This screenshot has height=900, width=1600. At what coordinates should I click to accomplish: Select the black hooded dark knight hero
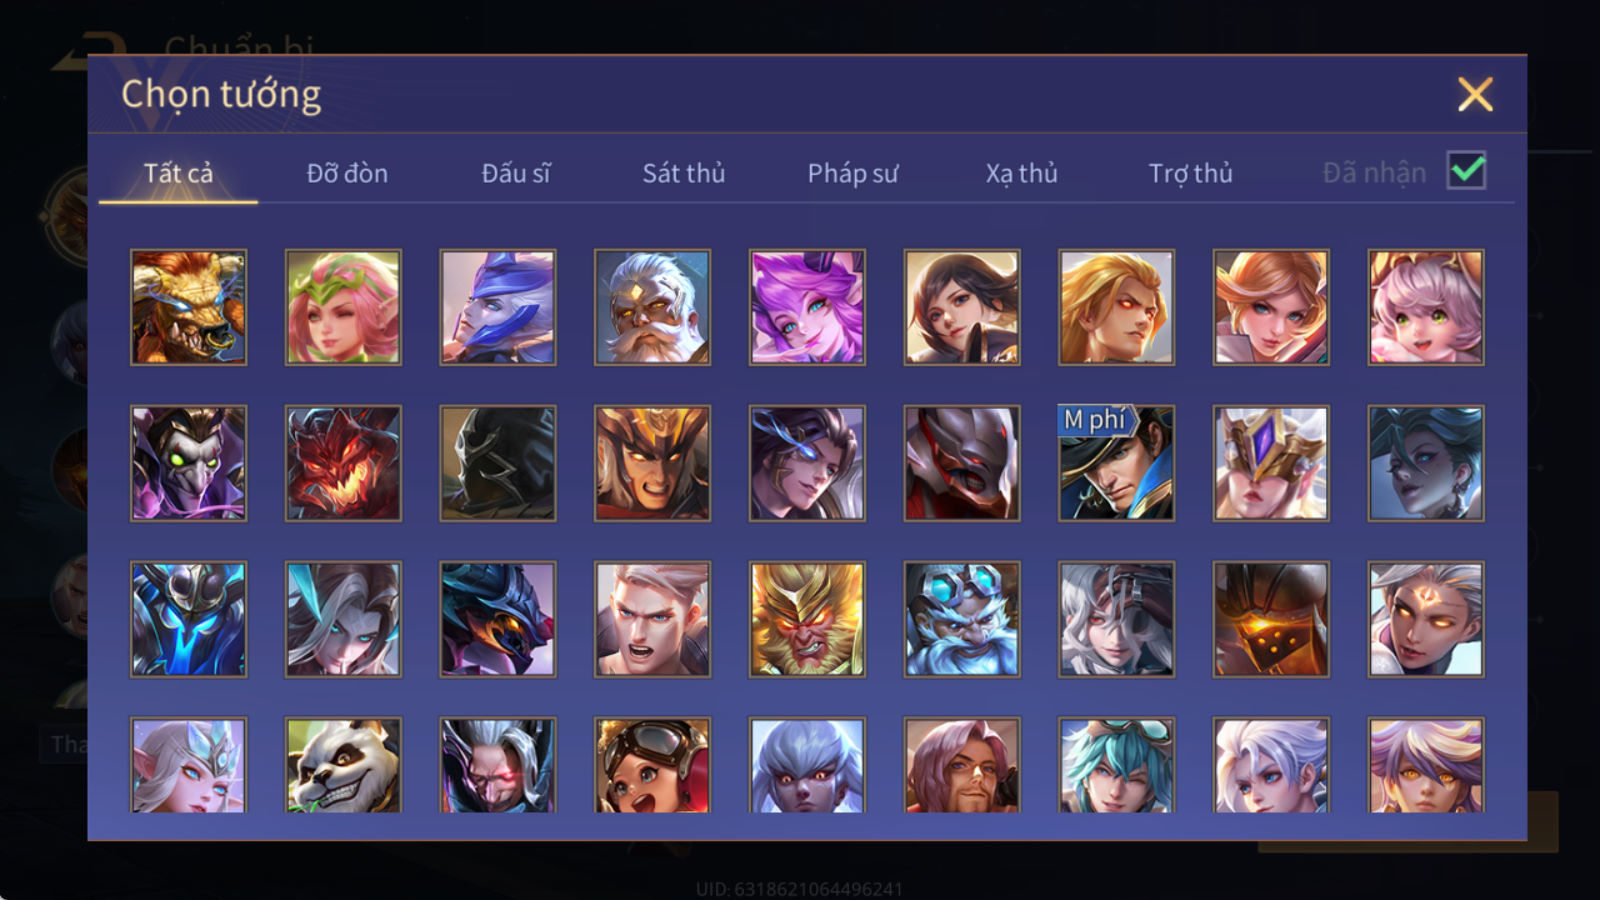[x=498, y=463]
